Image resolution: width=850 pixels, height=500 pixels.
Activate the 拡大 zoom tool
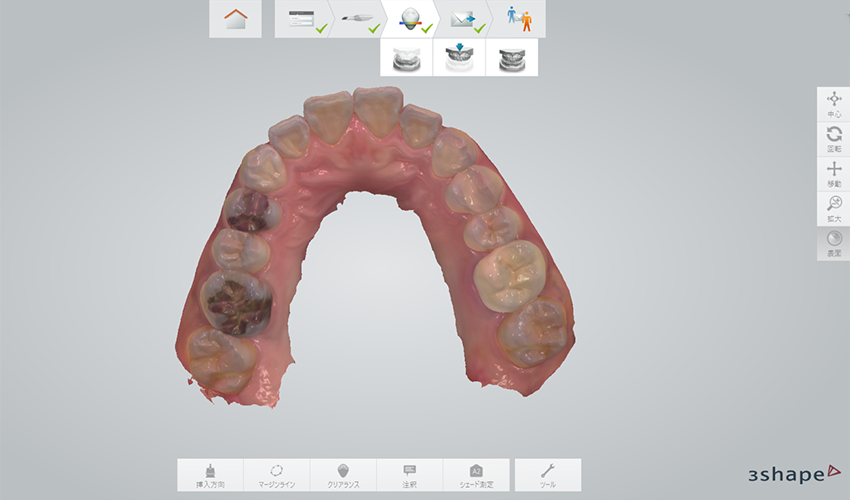tap(833, 208)
